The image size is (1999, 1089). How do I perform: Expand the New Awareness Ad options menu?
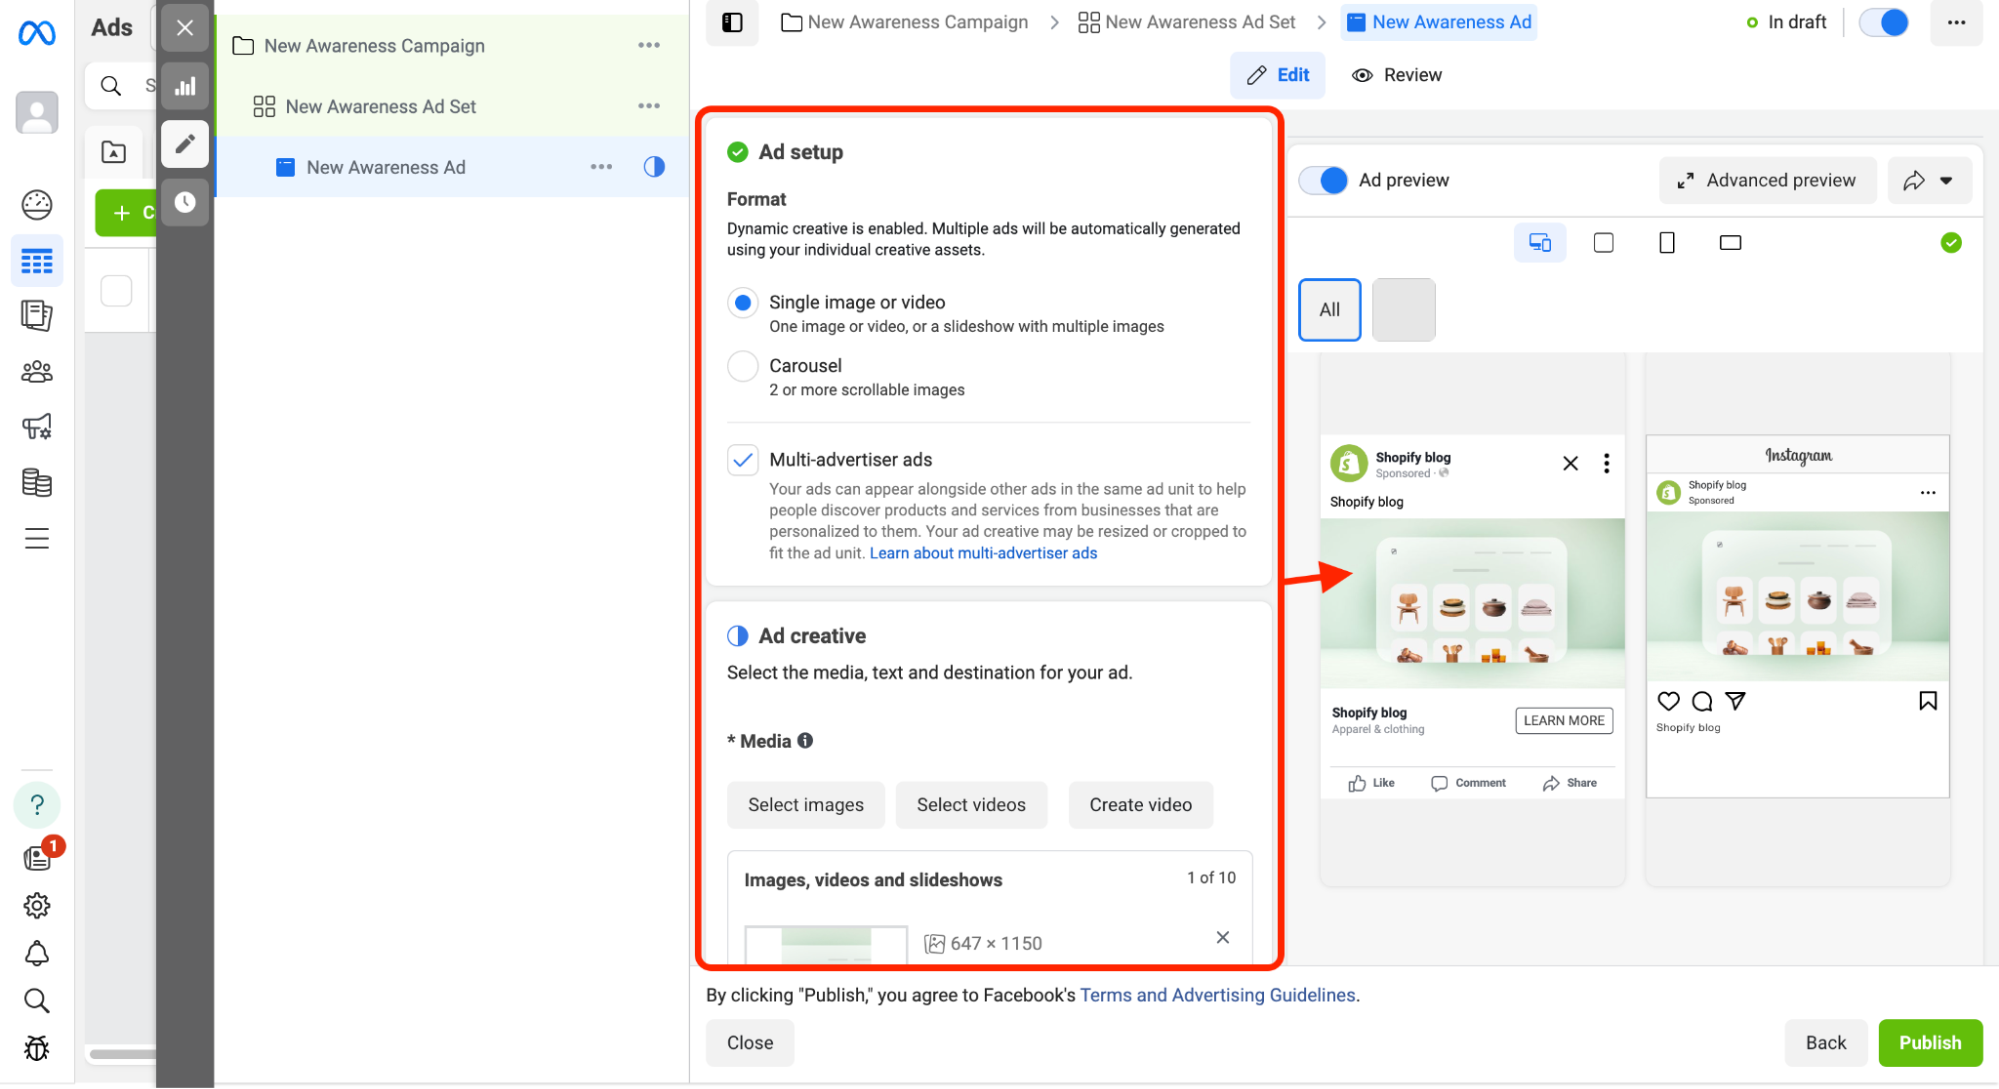[x=602, y=166]
